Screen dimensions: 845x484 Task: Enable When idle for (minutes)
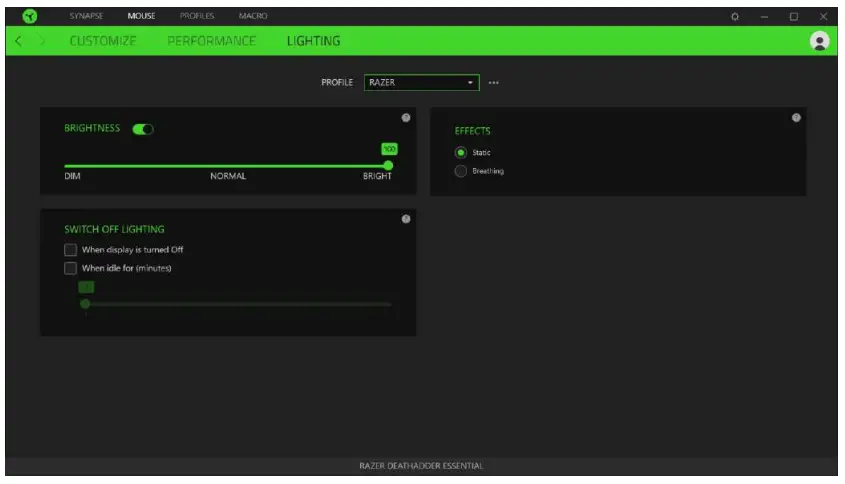click(70, 268)
